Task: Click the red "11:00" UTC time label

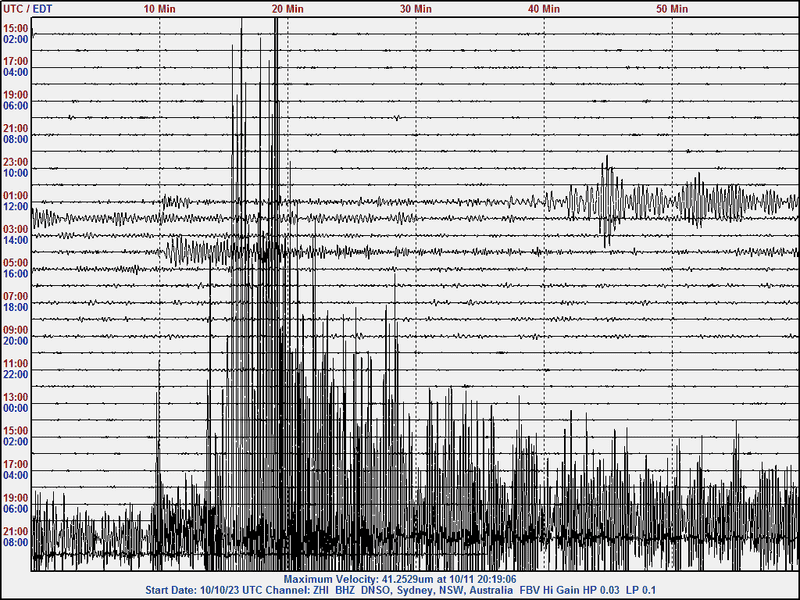Action: tap(16, 364)
